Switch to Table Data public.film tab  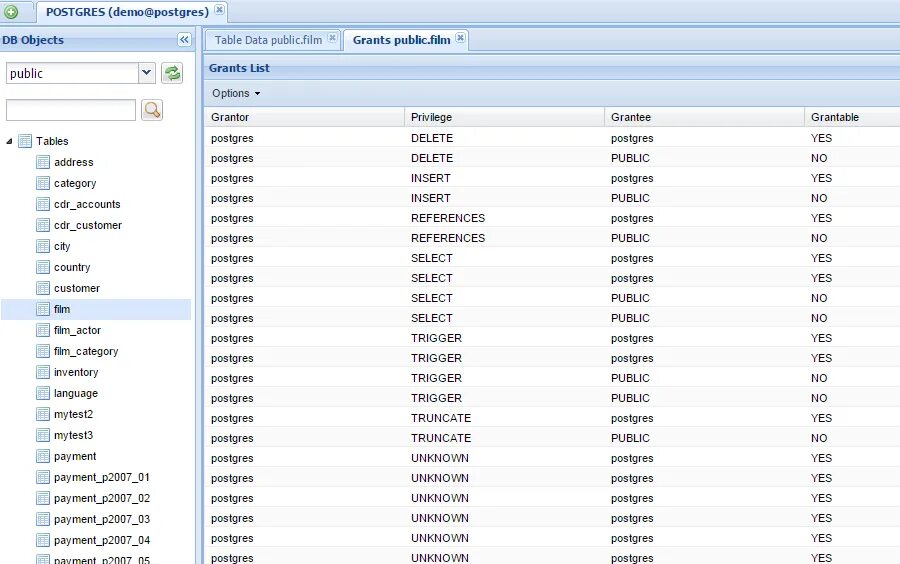pyautogui.click(x=268, y=40)
